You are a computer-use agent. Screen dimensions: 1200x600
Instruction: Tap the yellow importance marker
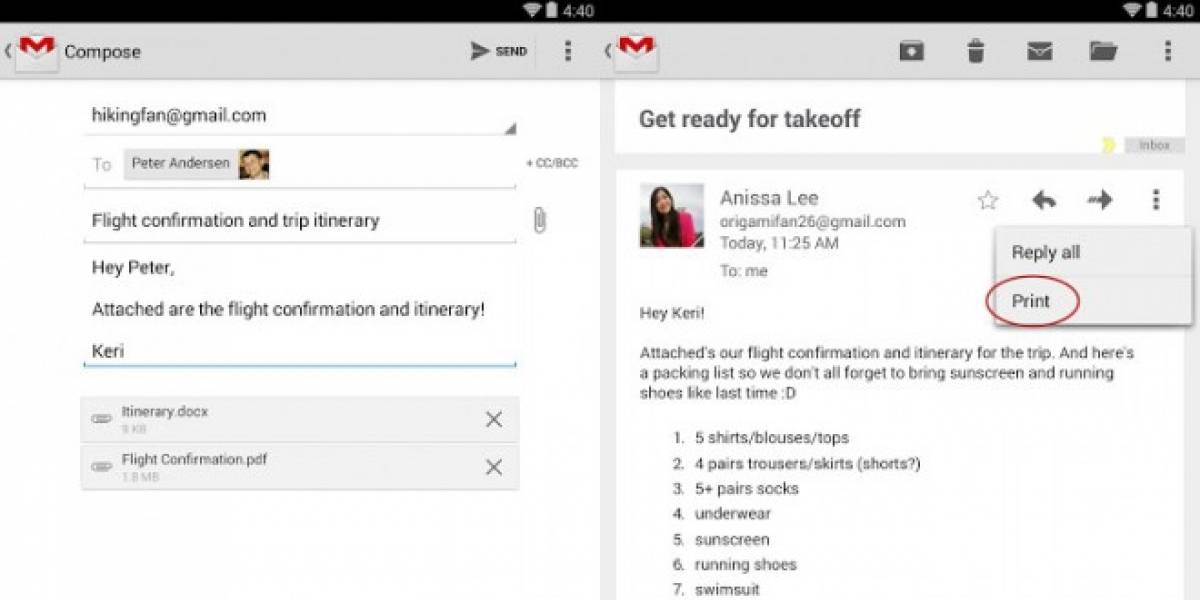pos(1108,145)
